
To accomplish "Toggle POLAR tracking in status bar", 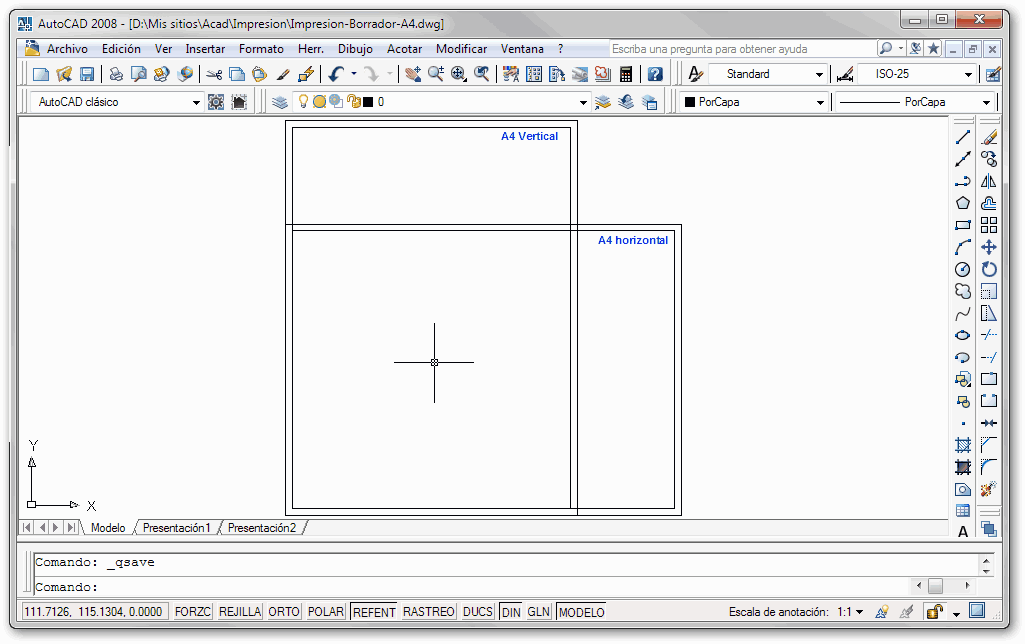I will tap(326, 612).
